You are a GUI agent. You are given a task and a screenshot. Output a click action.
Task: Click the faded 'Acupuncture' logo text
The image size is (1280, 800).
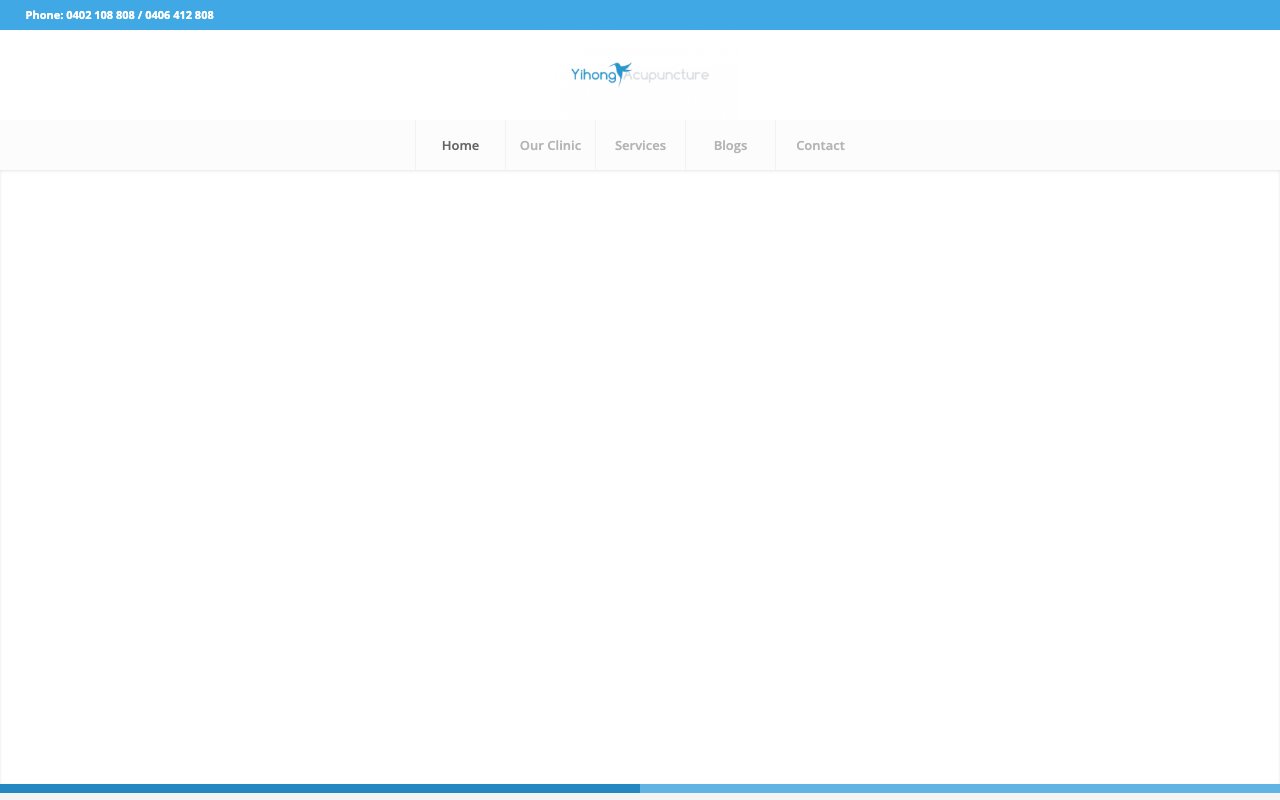coord(669,75)
